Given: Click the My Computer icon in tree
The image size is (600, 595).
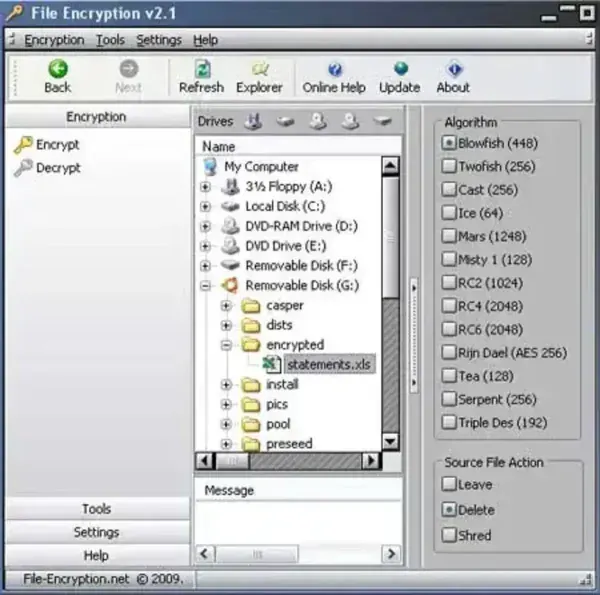Looking at the screenshot, I should (210, 167).
